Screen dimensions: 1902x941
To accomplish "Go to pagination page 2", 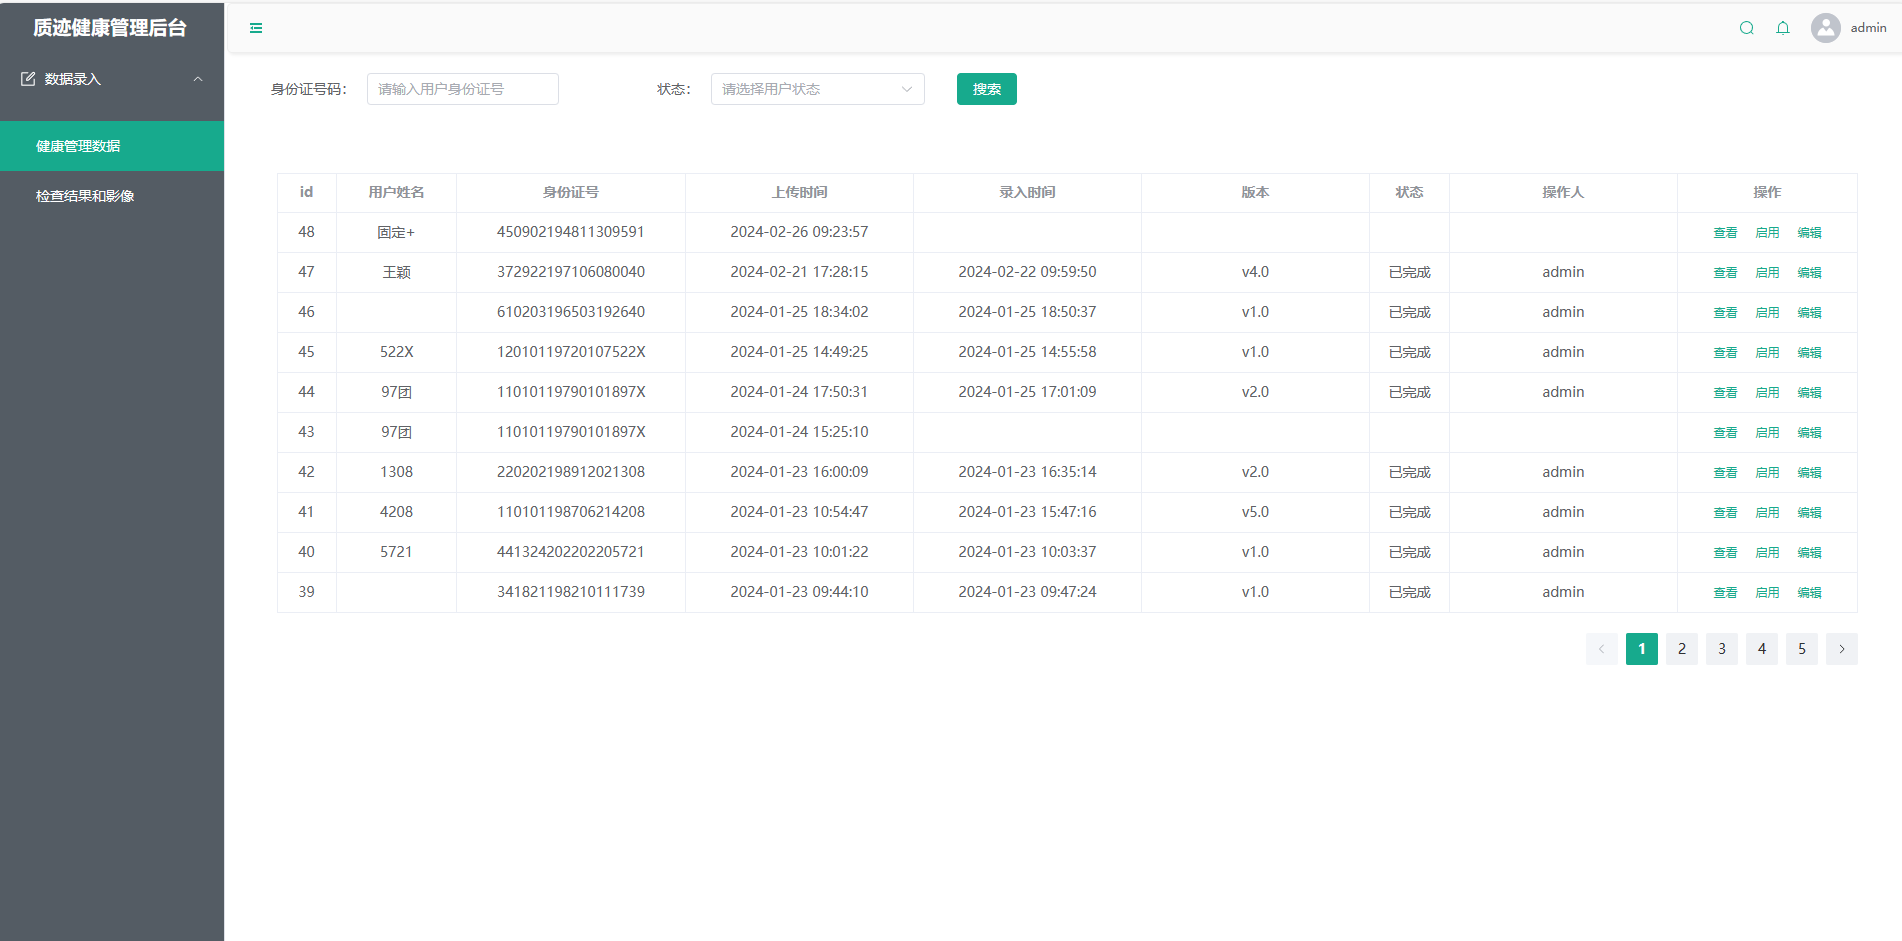I will coord(1682,649).
